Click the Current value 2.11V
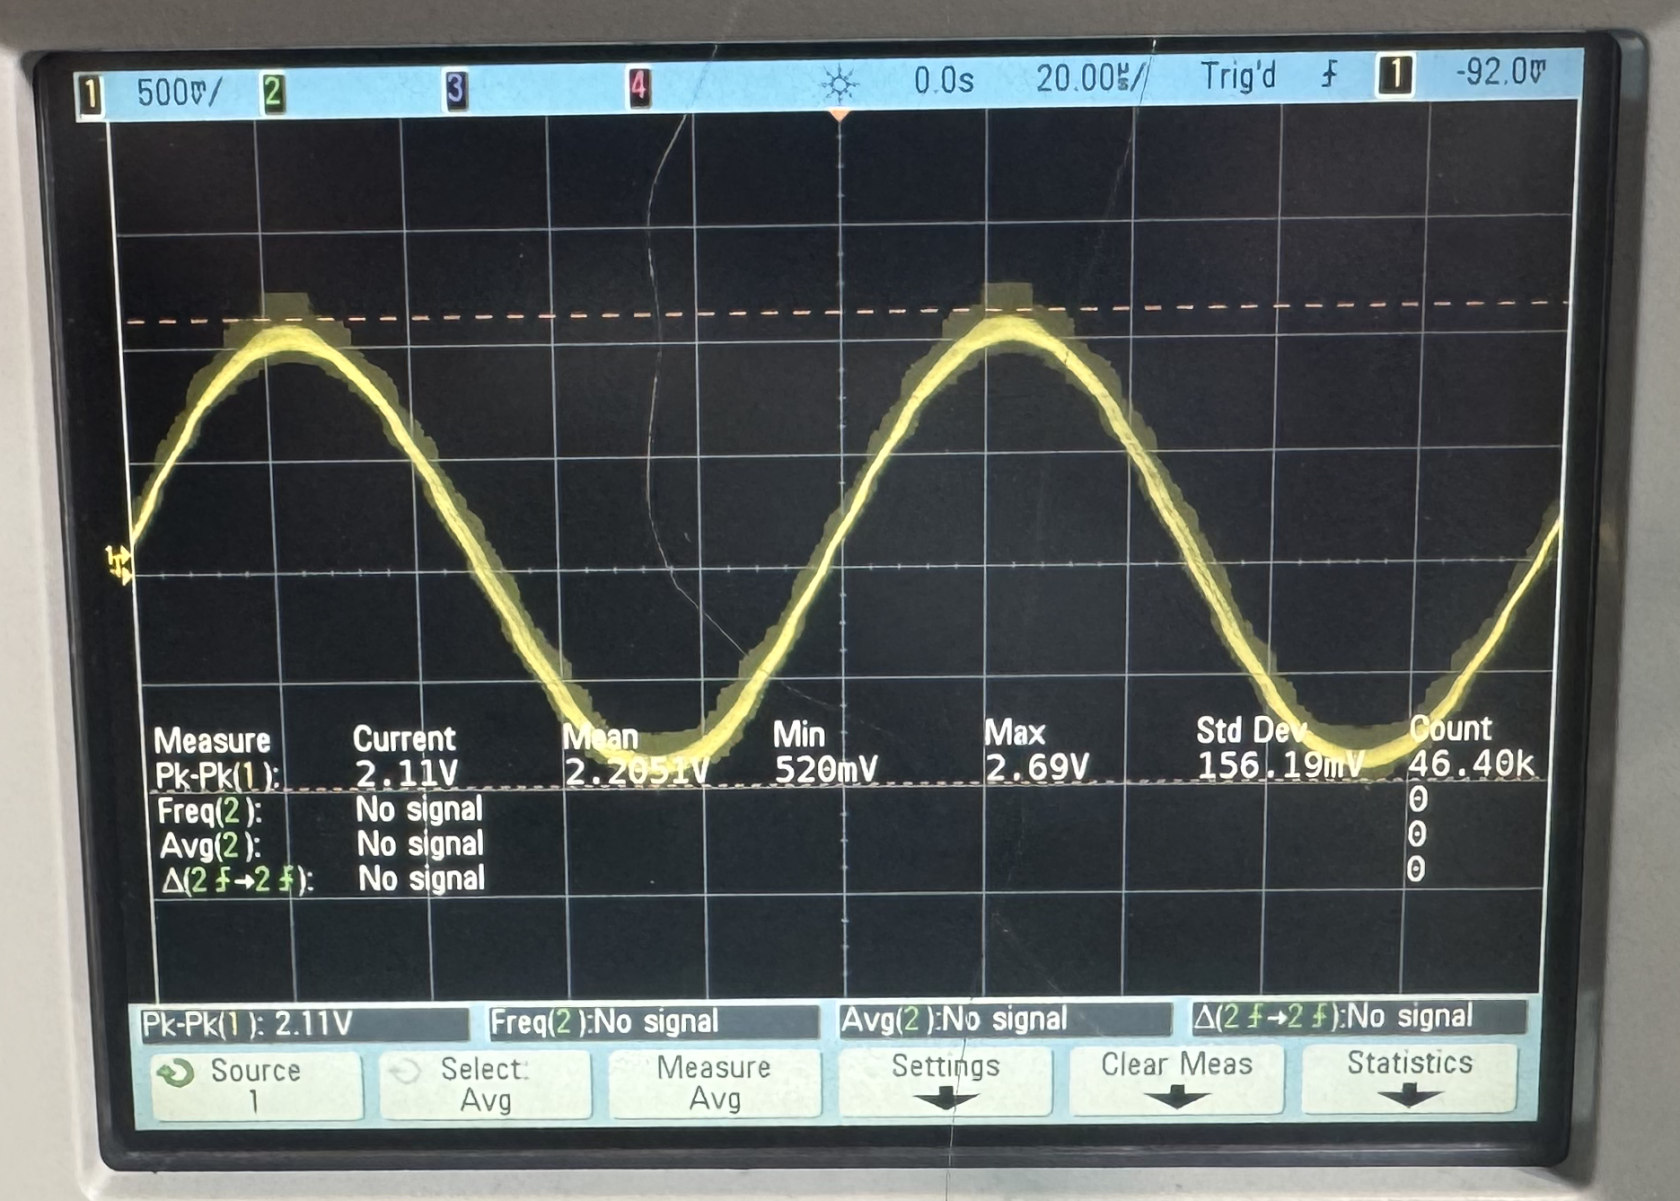The width and height of the screenshot is (1680, 1201). (407, 773)
